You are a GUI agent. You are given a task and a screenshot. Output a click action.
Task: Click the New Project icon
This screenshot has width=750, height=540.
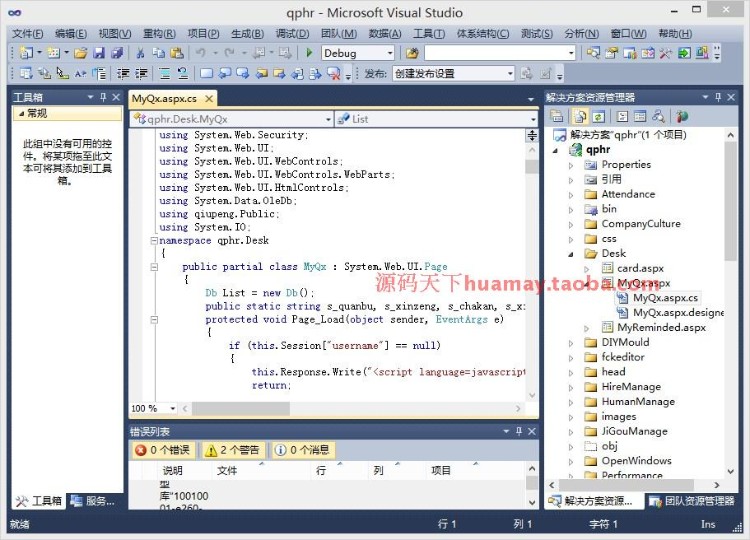pos(26,53)
